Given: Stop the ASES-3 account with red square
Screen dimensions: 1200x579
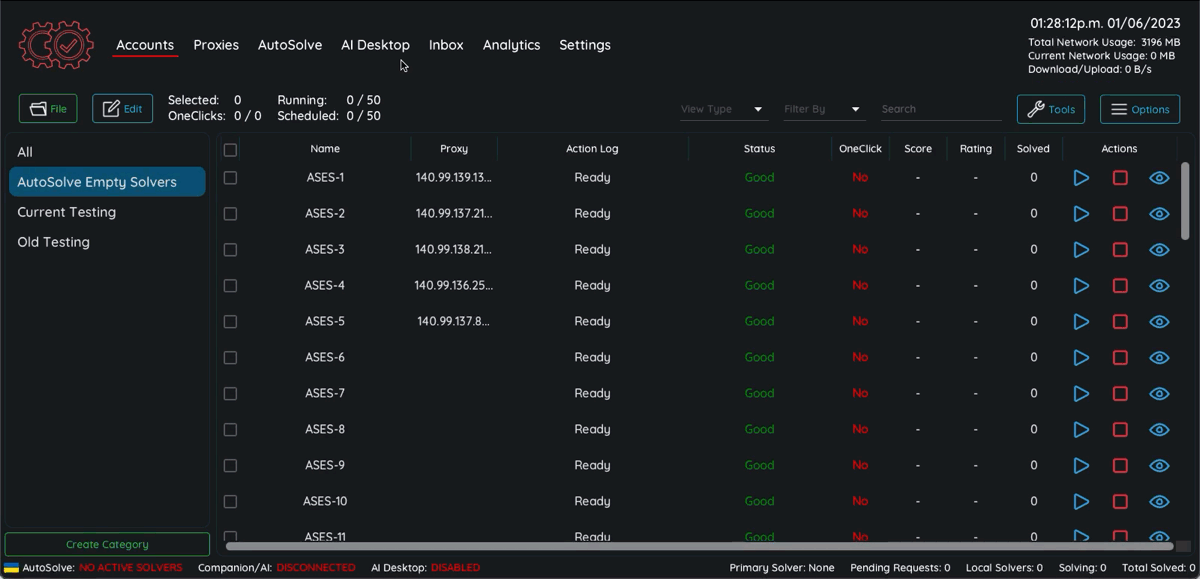Looking at the screenshot, I should tap(1120, 250).
